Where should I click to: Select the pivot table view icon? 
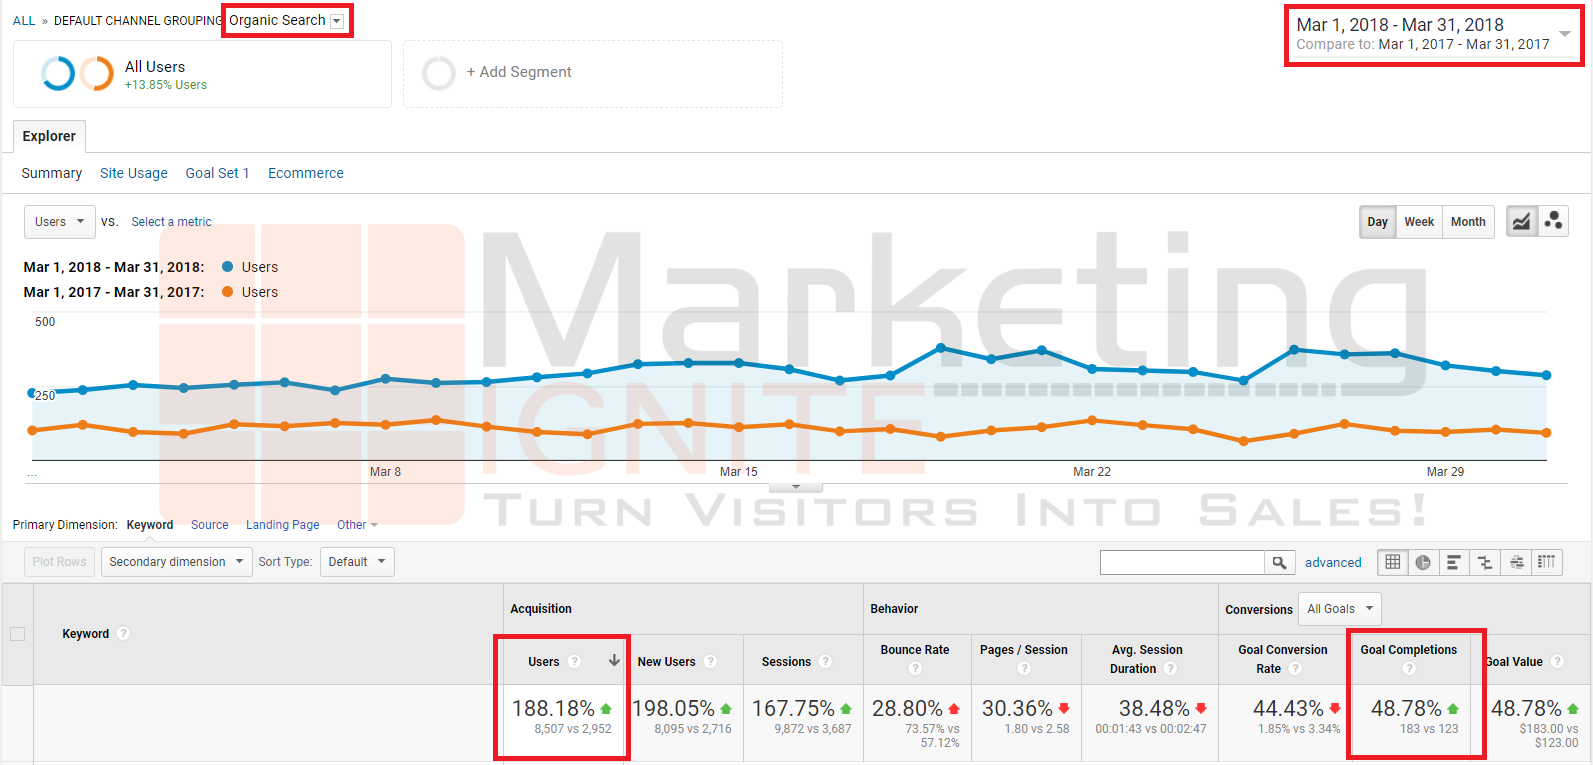click(1547, 562)
